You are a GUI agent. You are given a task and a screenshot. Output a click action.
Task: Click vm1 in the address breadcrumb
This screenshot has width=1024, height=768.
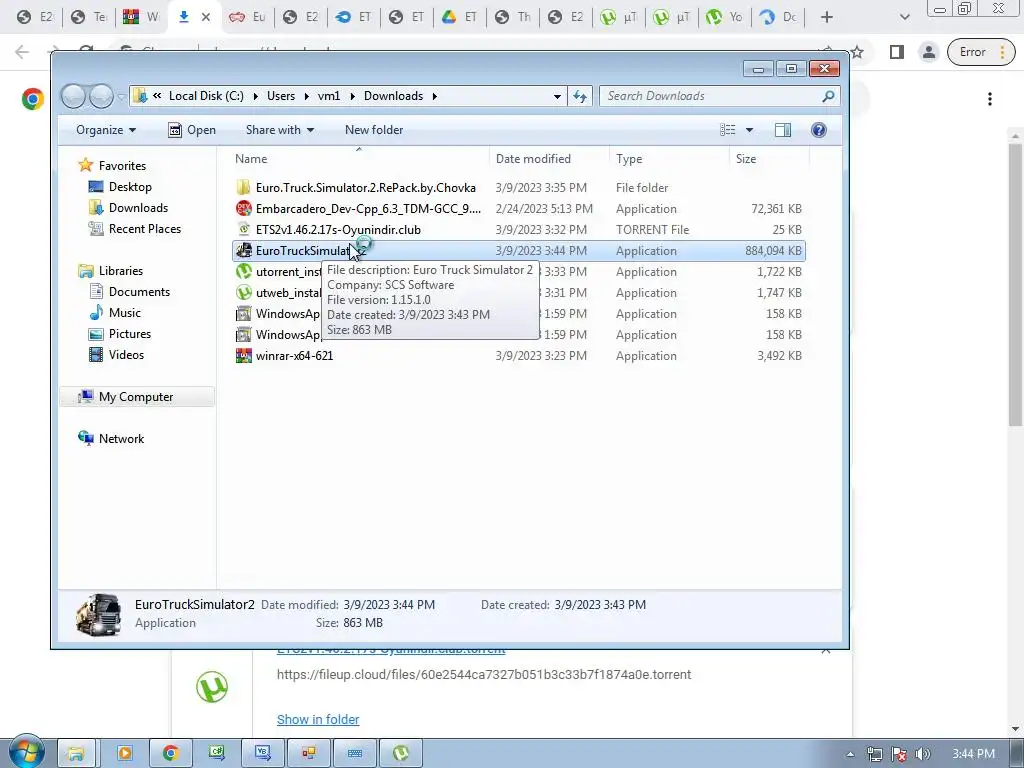328,96
